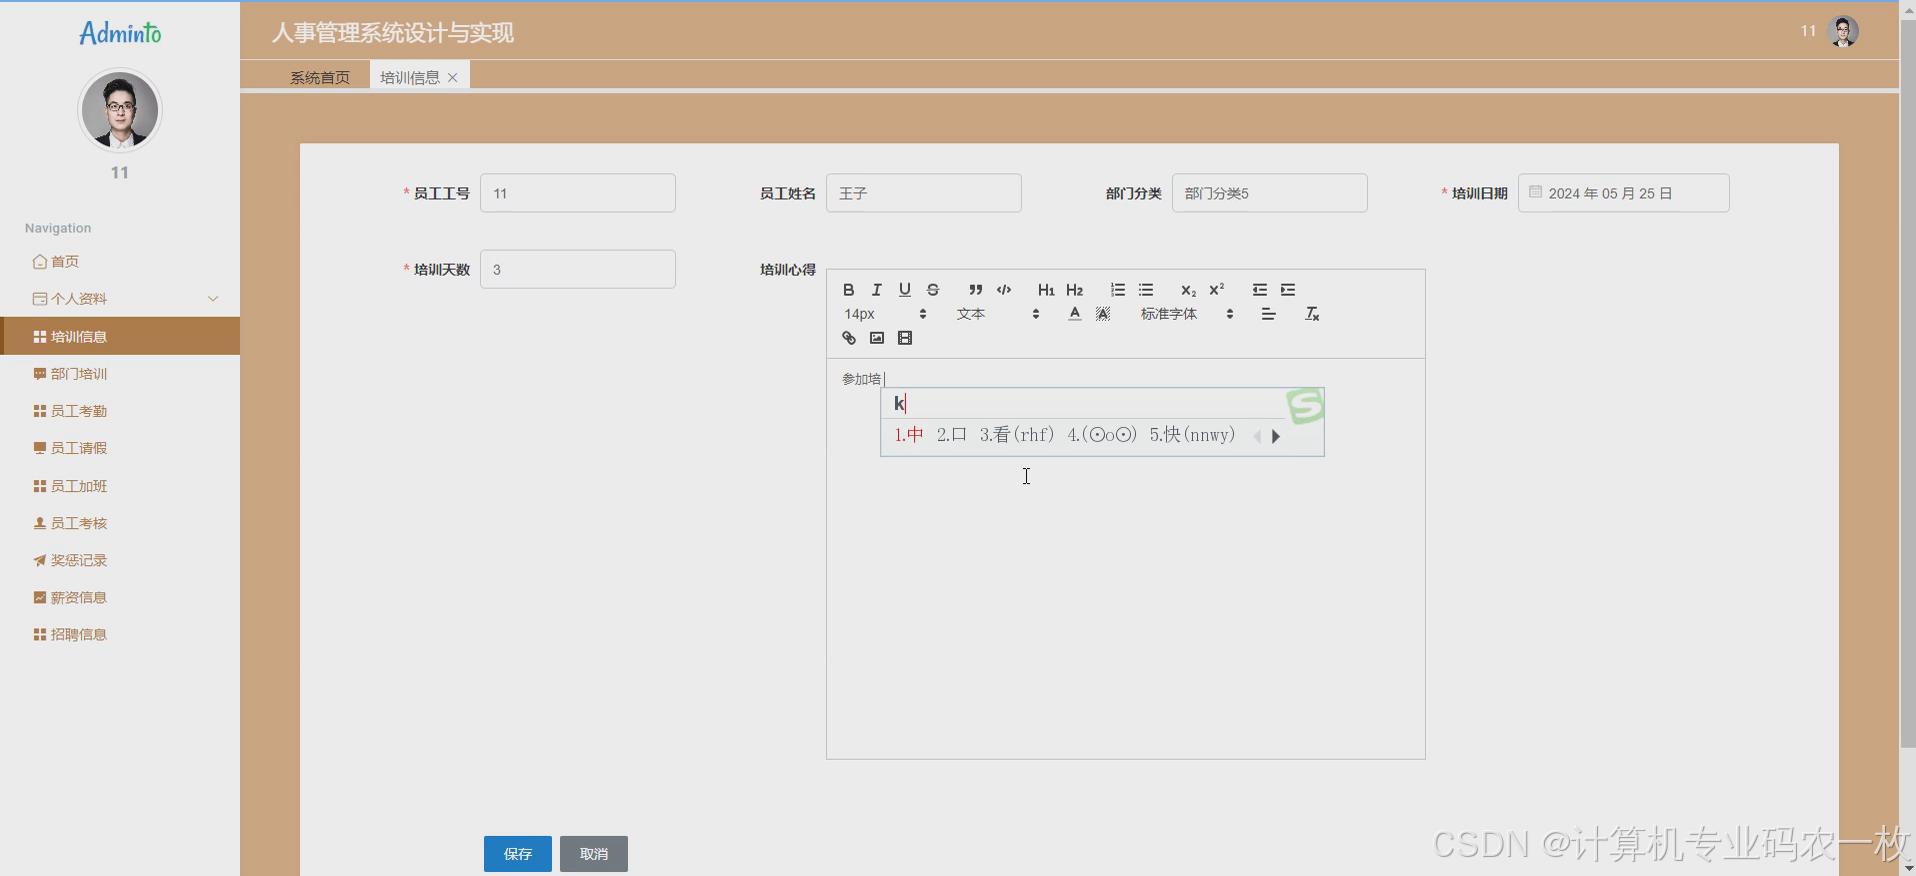
Task: Open the 文本 heading style dropdown
Action: tap(998, 314)
